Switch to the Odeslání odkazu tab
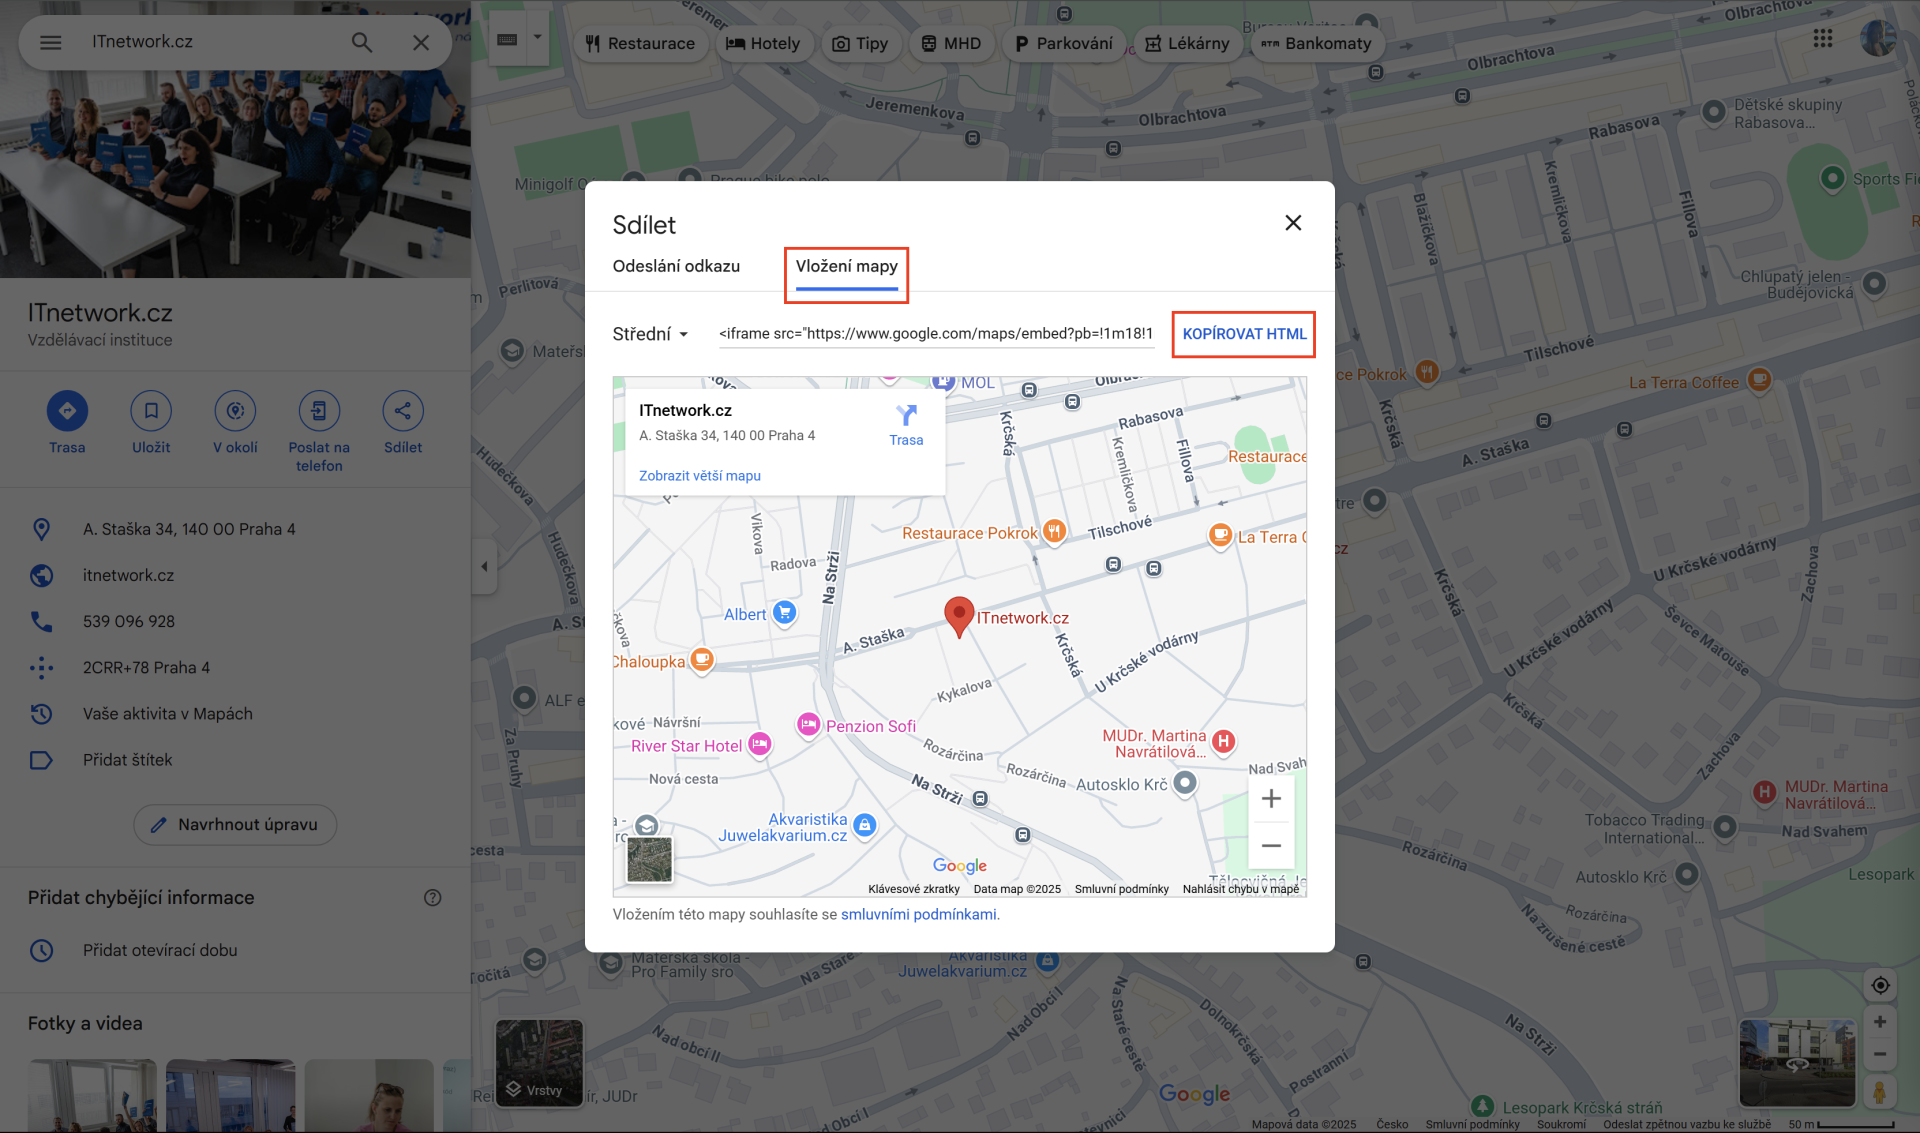Viewport: 1920px width, 1133px height. 676,266
